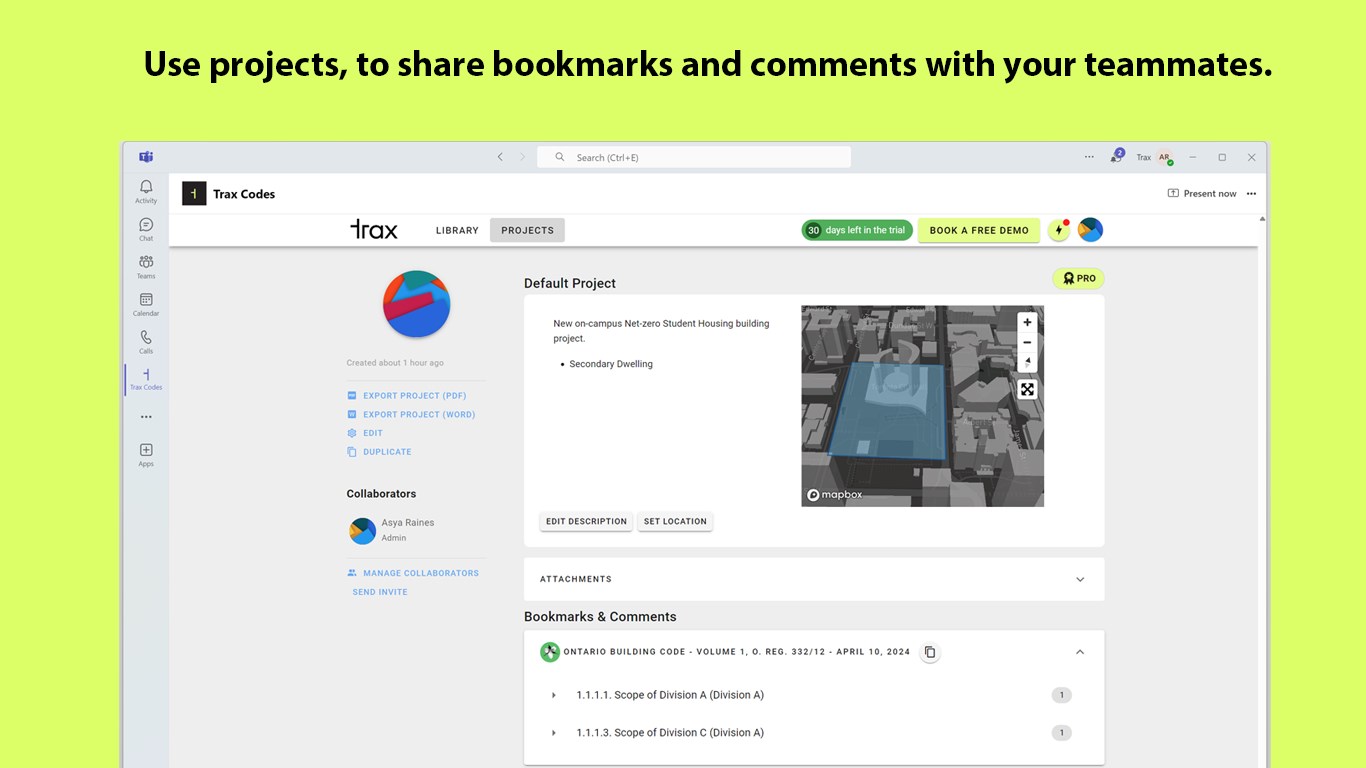This screenshot has width=1366, height=768.
Task: Copy Ontario Building Code bookmarks icon
Action: [x=930, y=652]
